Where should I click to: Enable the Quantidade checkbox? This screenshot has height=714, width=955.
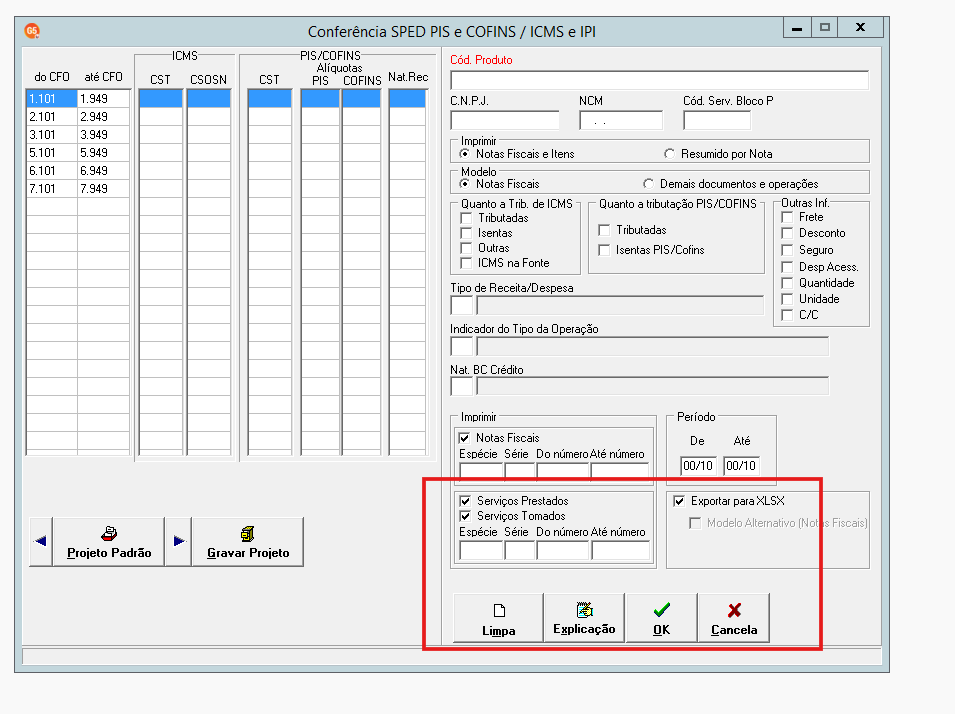[787, 283]
